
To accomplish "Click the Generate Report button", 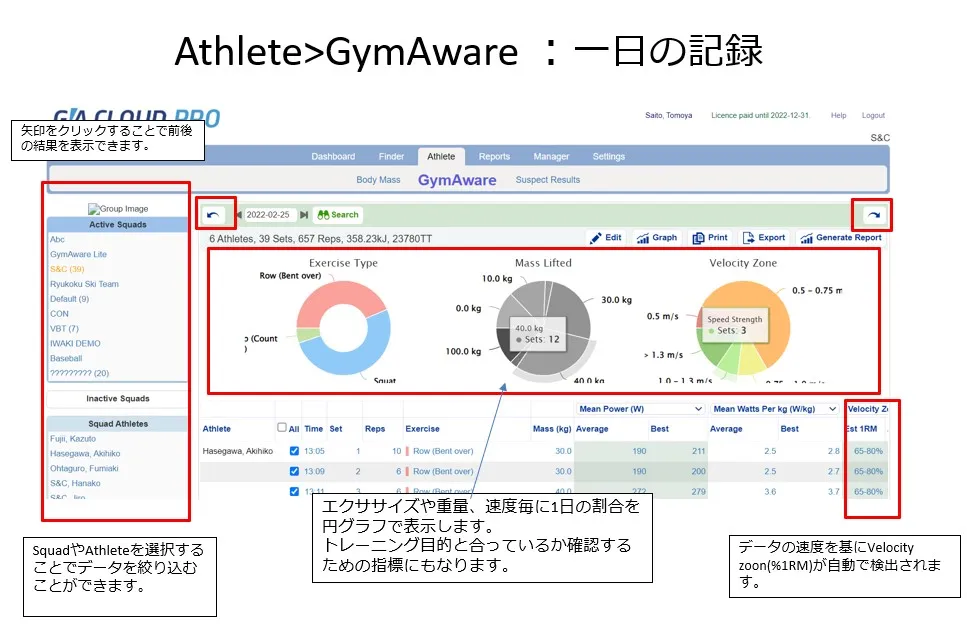I will 840,238.
